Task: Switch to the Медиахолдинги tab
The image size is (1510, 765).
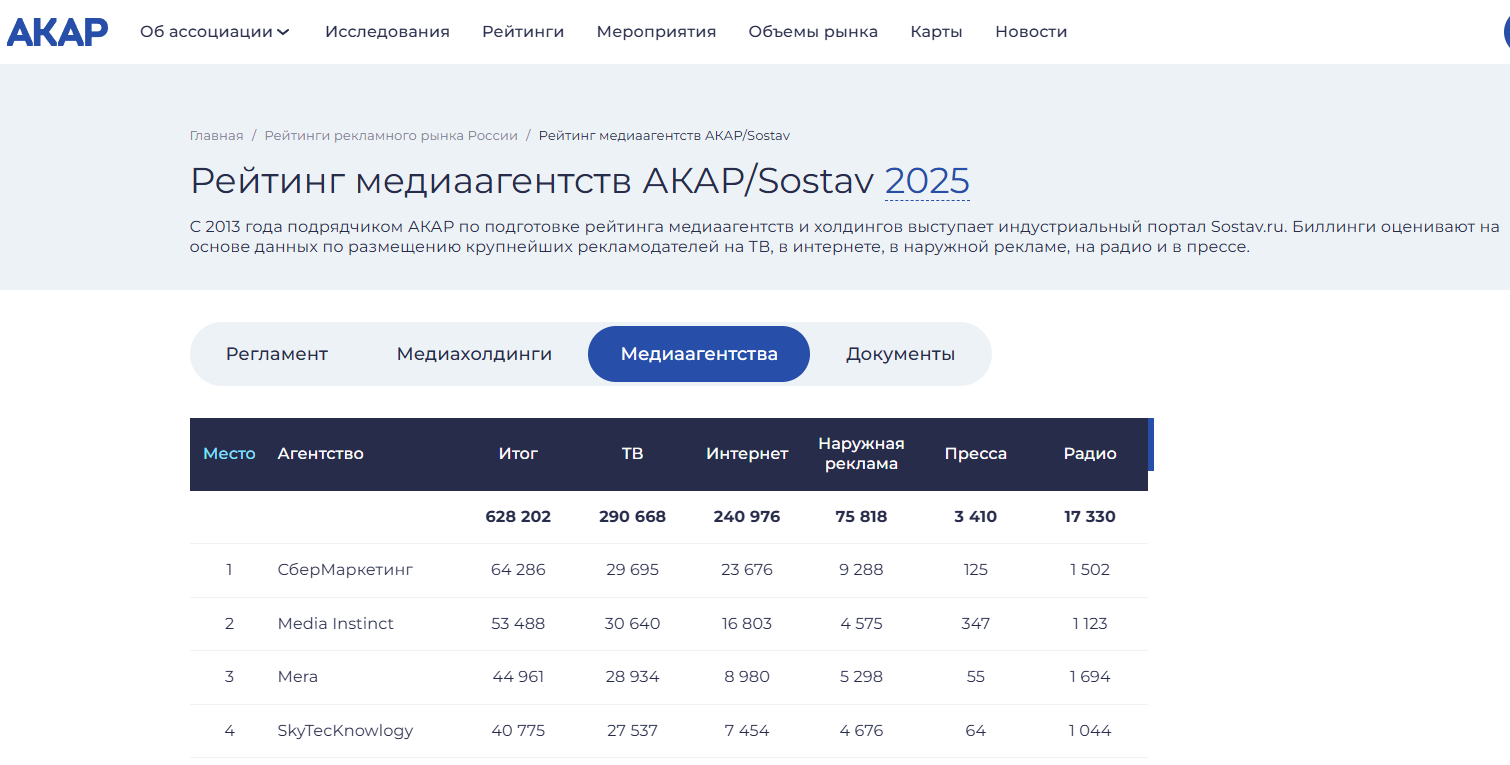Action: (x=474, y=354)
